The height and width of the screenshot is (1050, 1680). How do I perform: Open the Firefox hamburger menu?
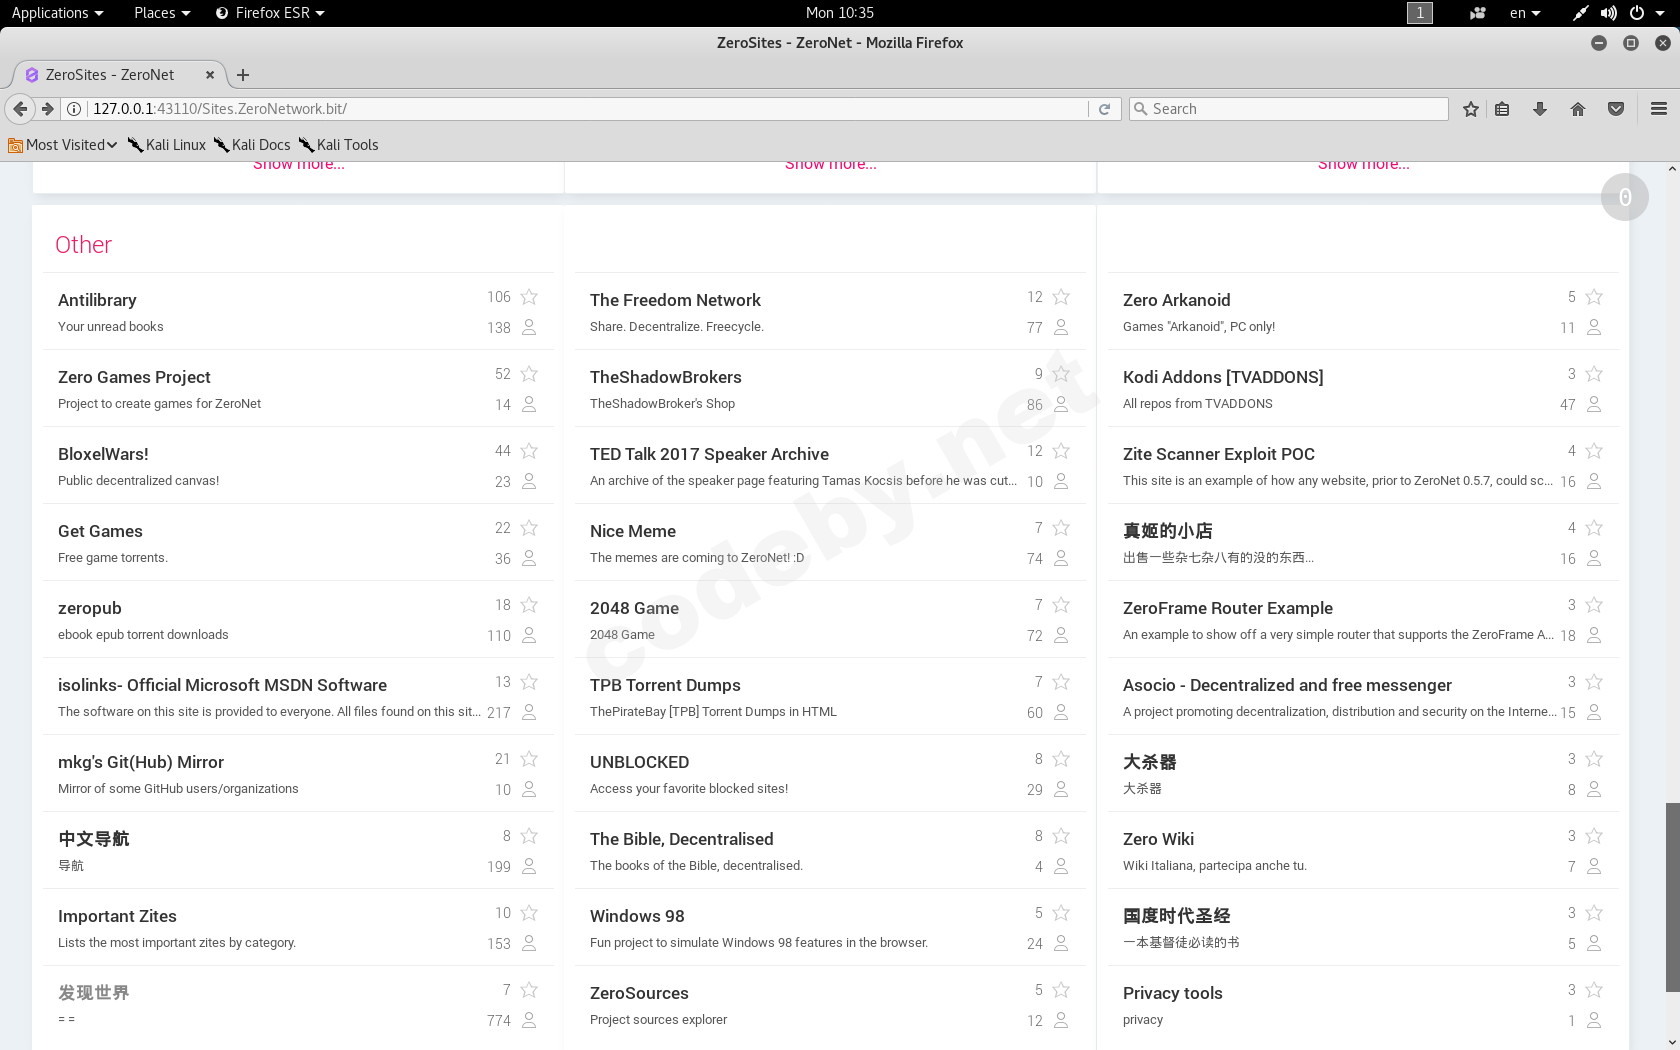(1659, 108)
